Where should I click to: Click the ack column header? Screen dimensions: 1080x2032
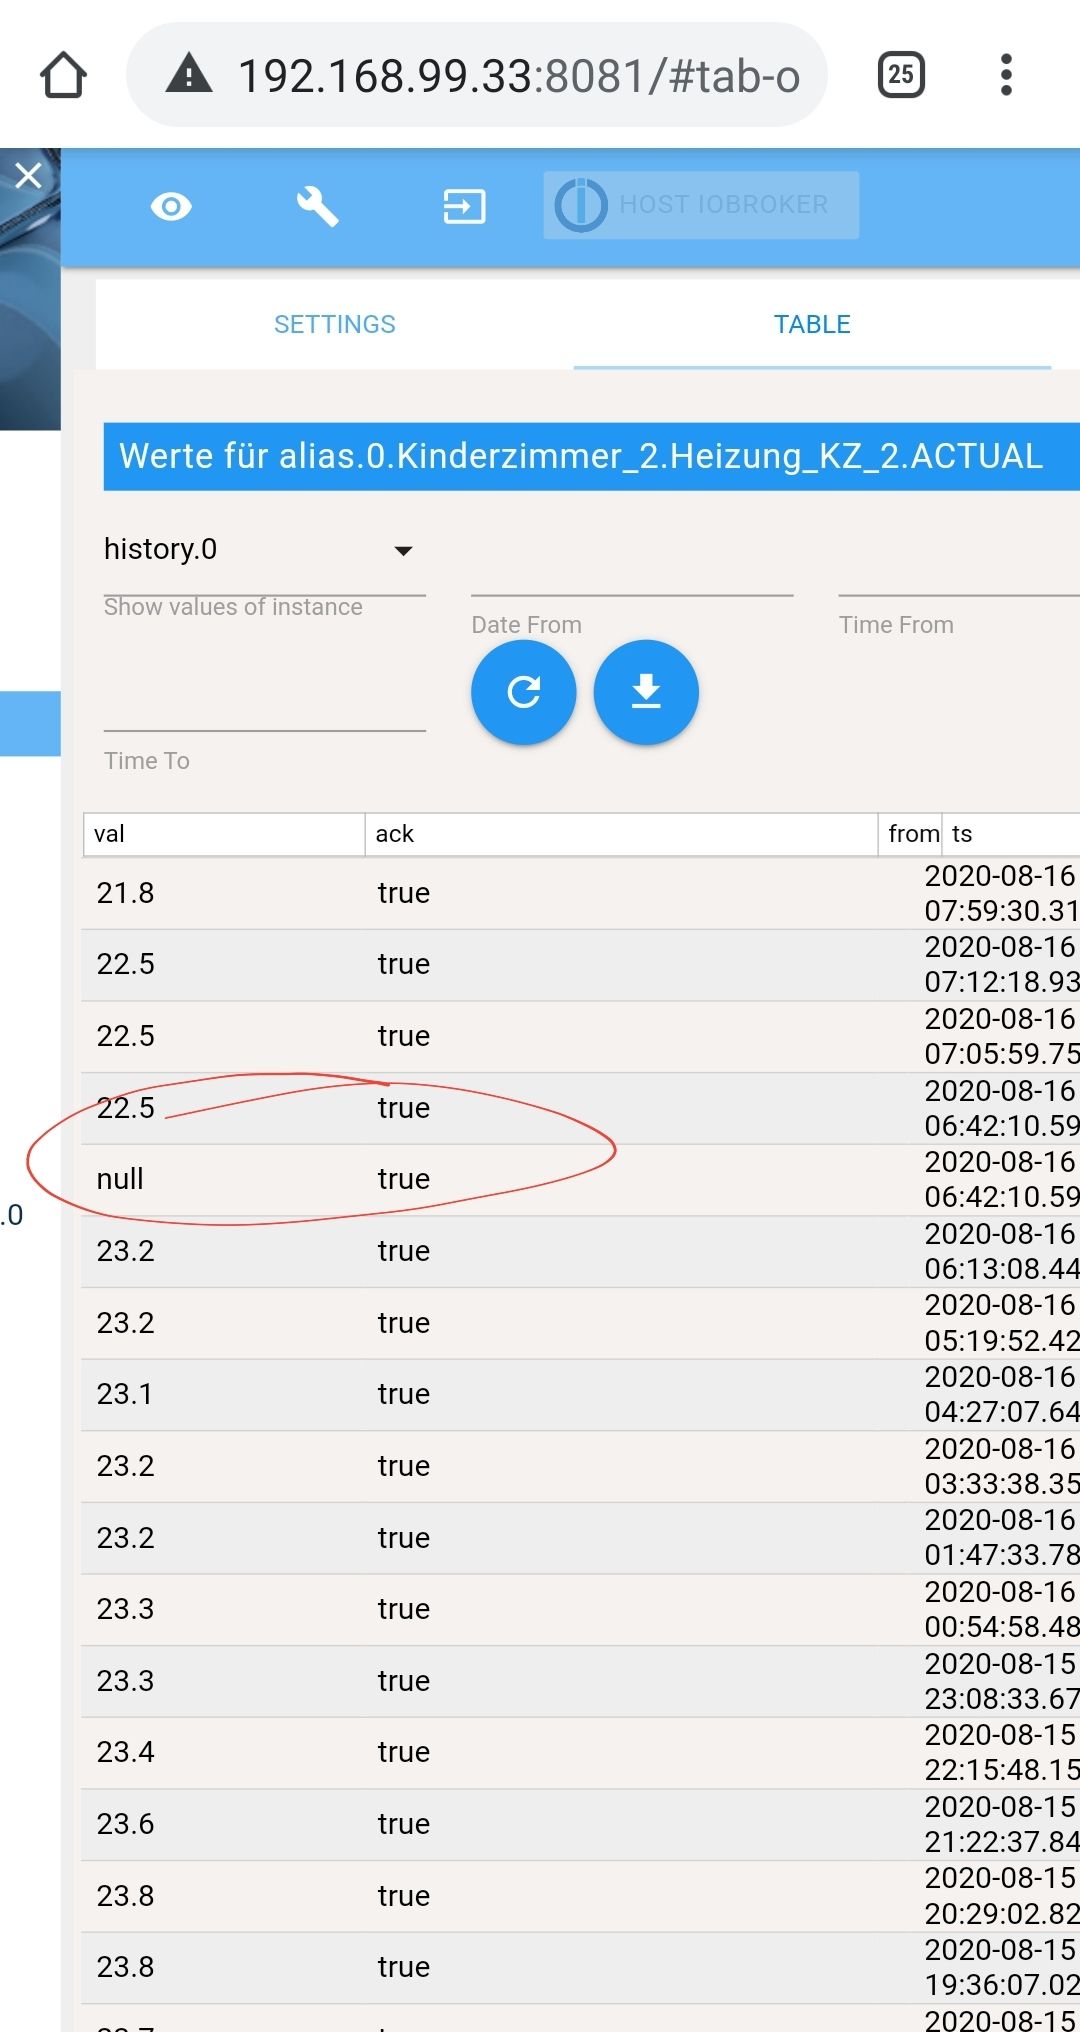coord(621,834)
